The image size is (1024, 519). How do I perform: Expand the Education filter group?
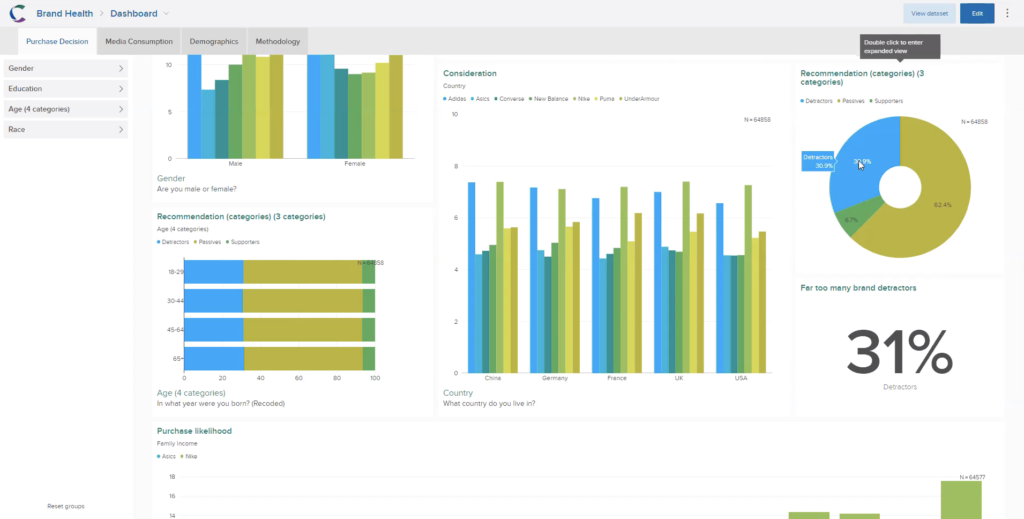coord(66,89)
